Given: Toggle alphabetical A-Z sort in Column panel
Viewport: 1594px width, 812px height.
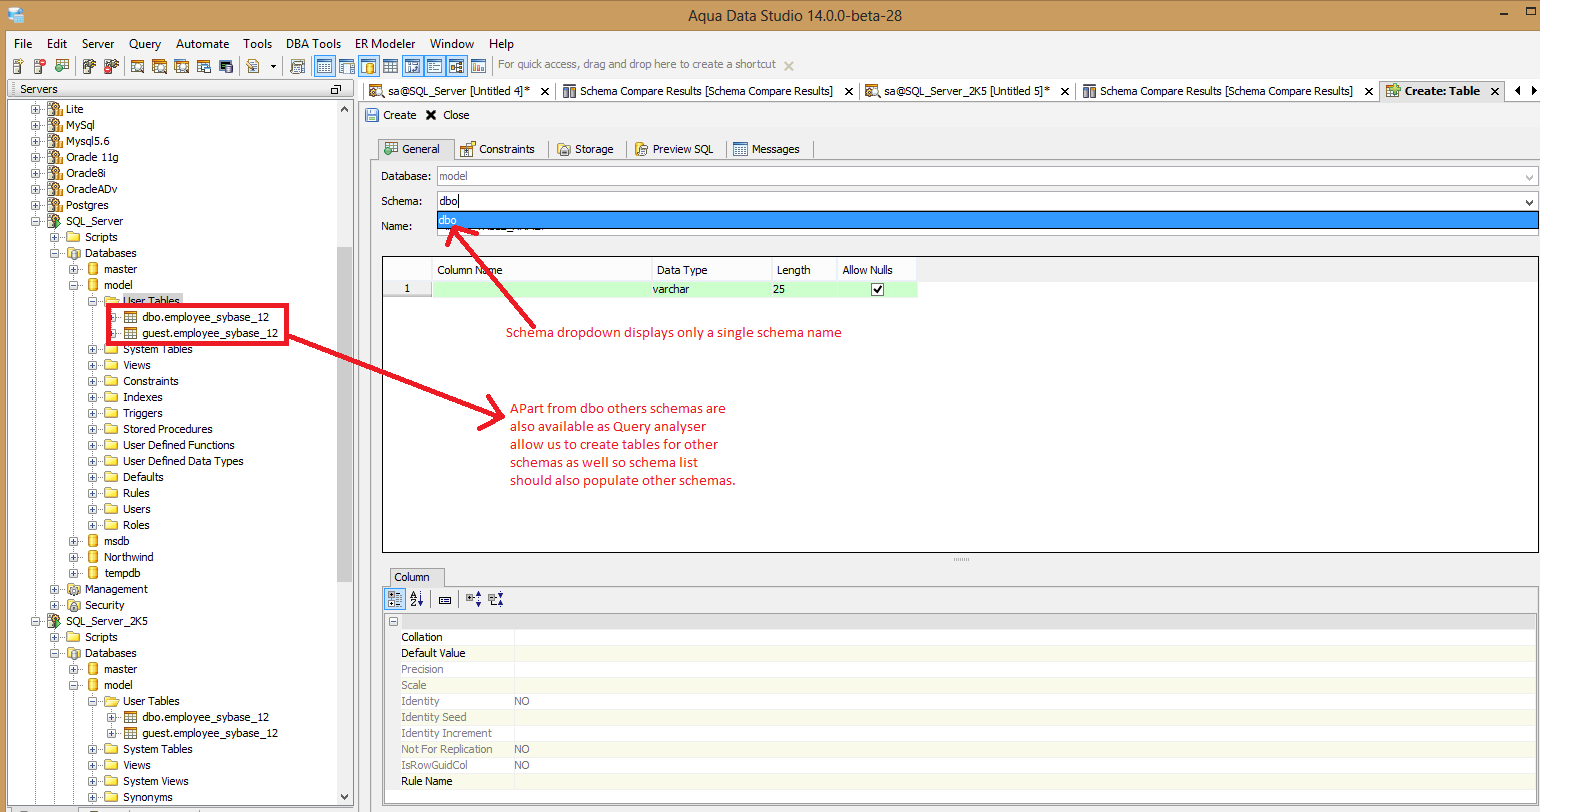Looking at the screenshot, I should (x=417, y=599).
